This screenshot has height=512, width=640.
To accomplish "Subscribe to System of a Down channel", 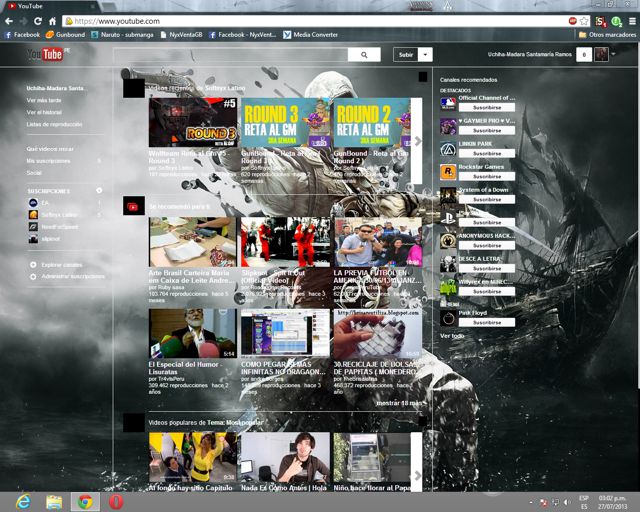I will (x=487, y=200).
